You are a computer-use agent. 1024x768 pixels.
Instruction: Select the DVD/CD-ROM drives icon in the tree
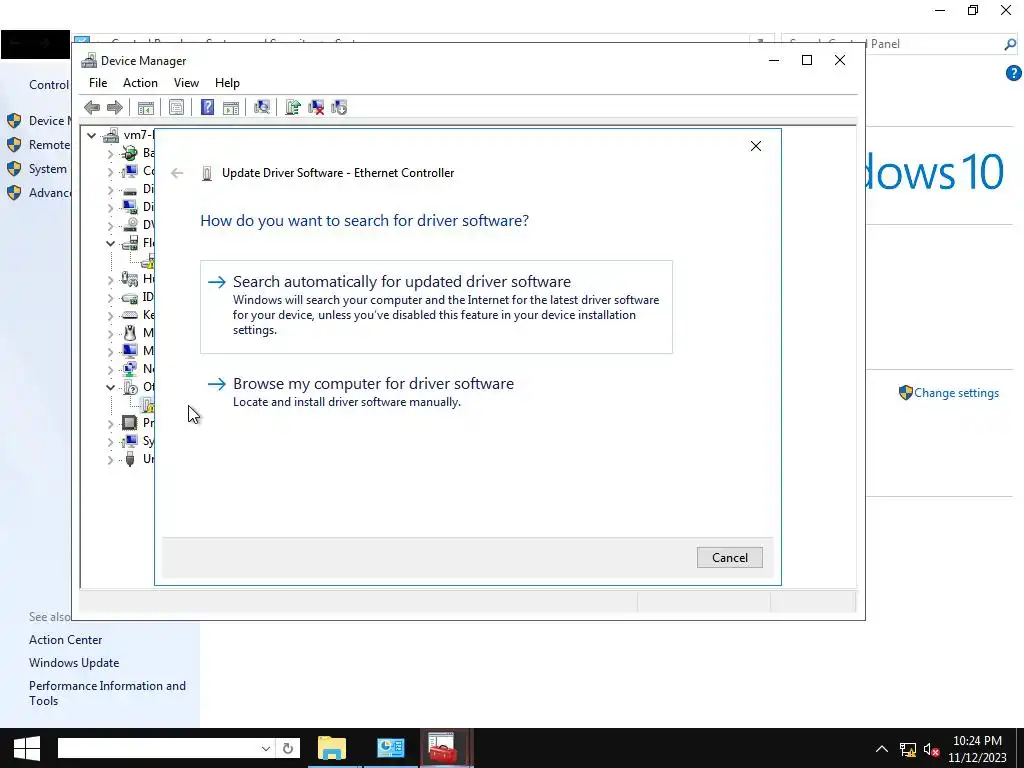click(x=130, y=225)
